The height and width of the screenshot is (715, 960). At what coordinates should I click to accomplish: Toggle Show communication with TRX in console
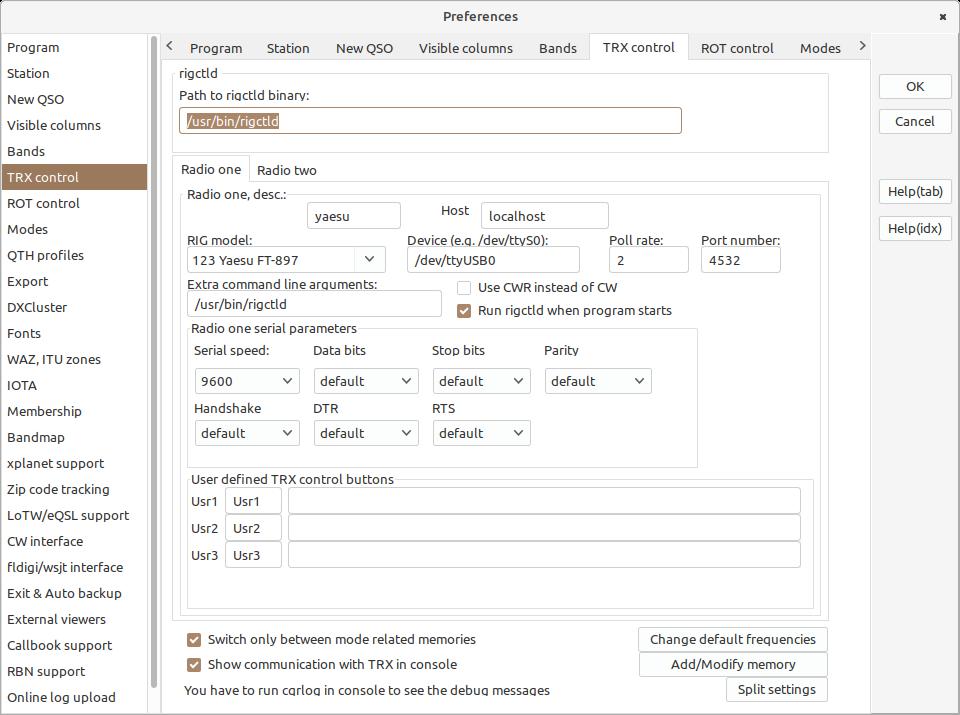tap(194, 665)
